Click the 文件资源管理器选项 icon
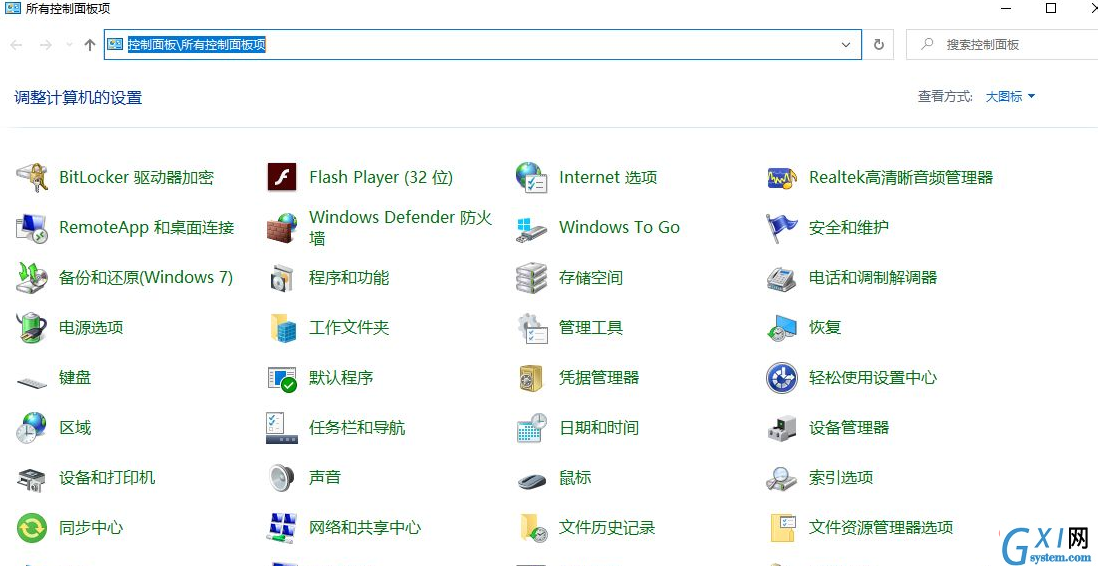Viewport: 1098px width, 566px height. [782, 528]
